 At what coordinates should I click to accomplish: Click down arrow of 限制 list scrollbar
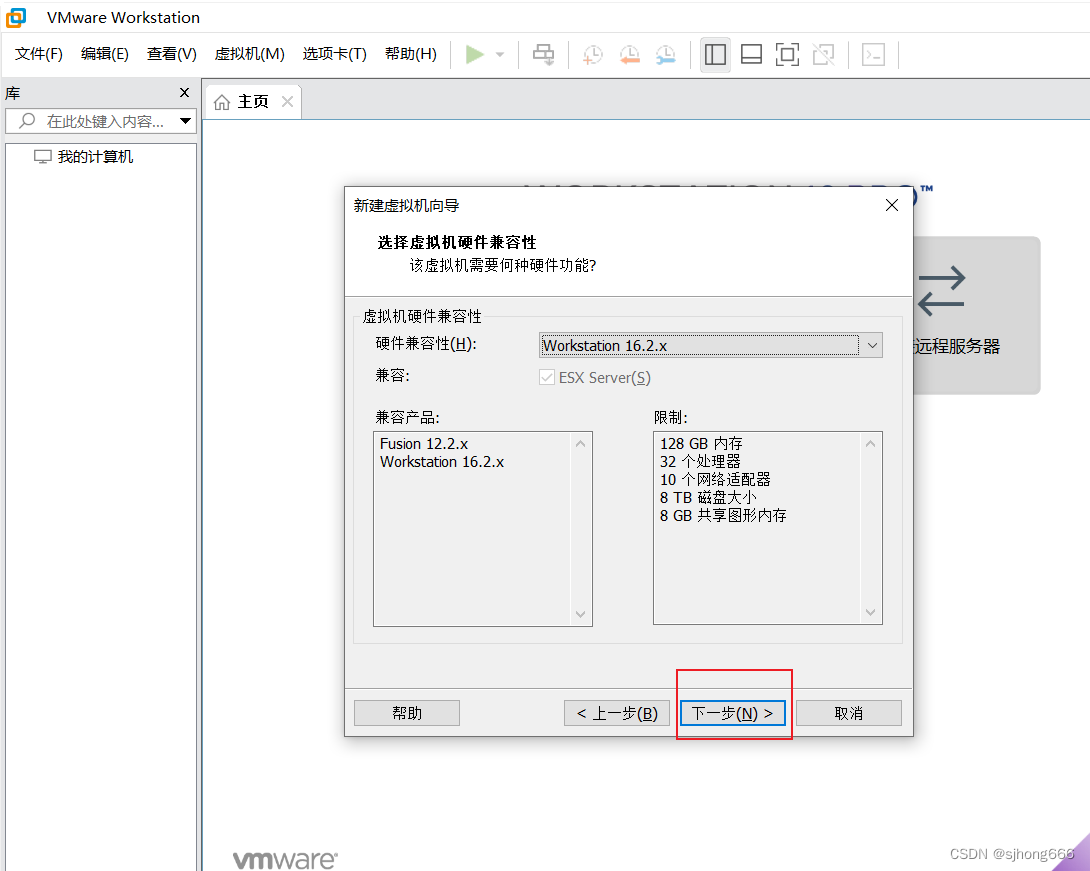coord(870,612)
